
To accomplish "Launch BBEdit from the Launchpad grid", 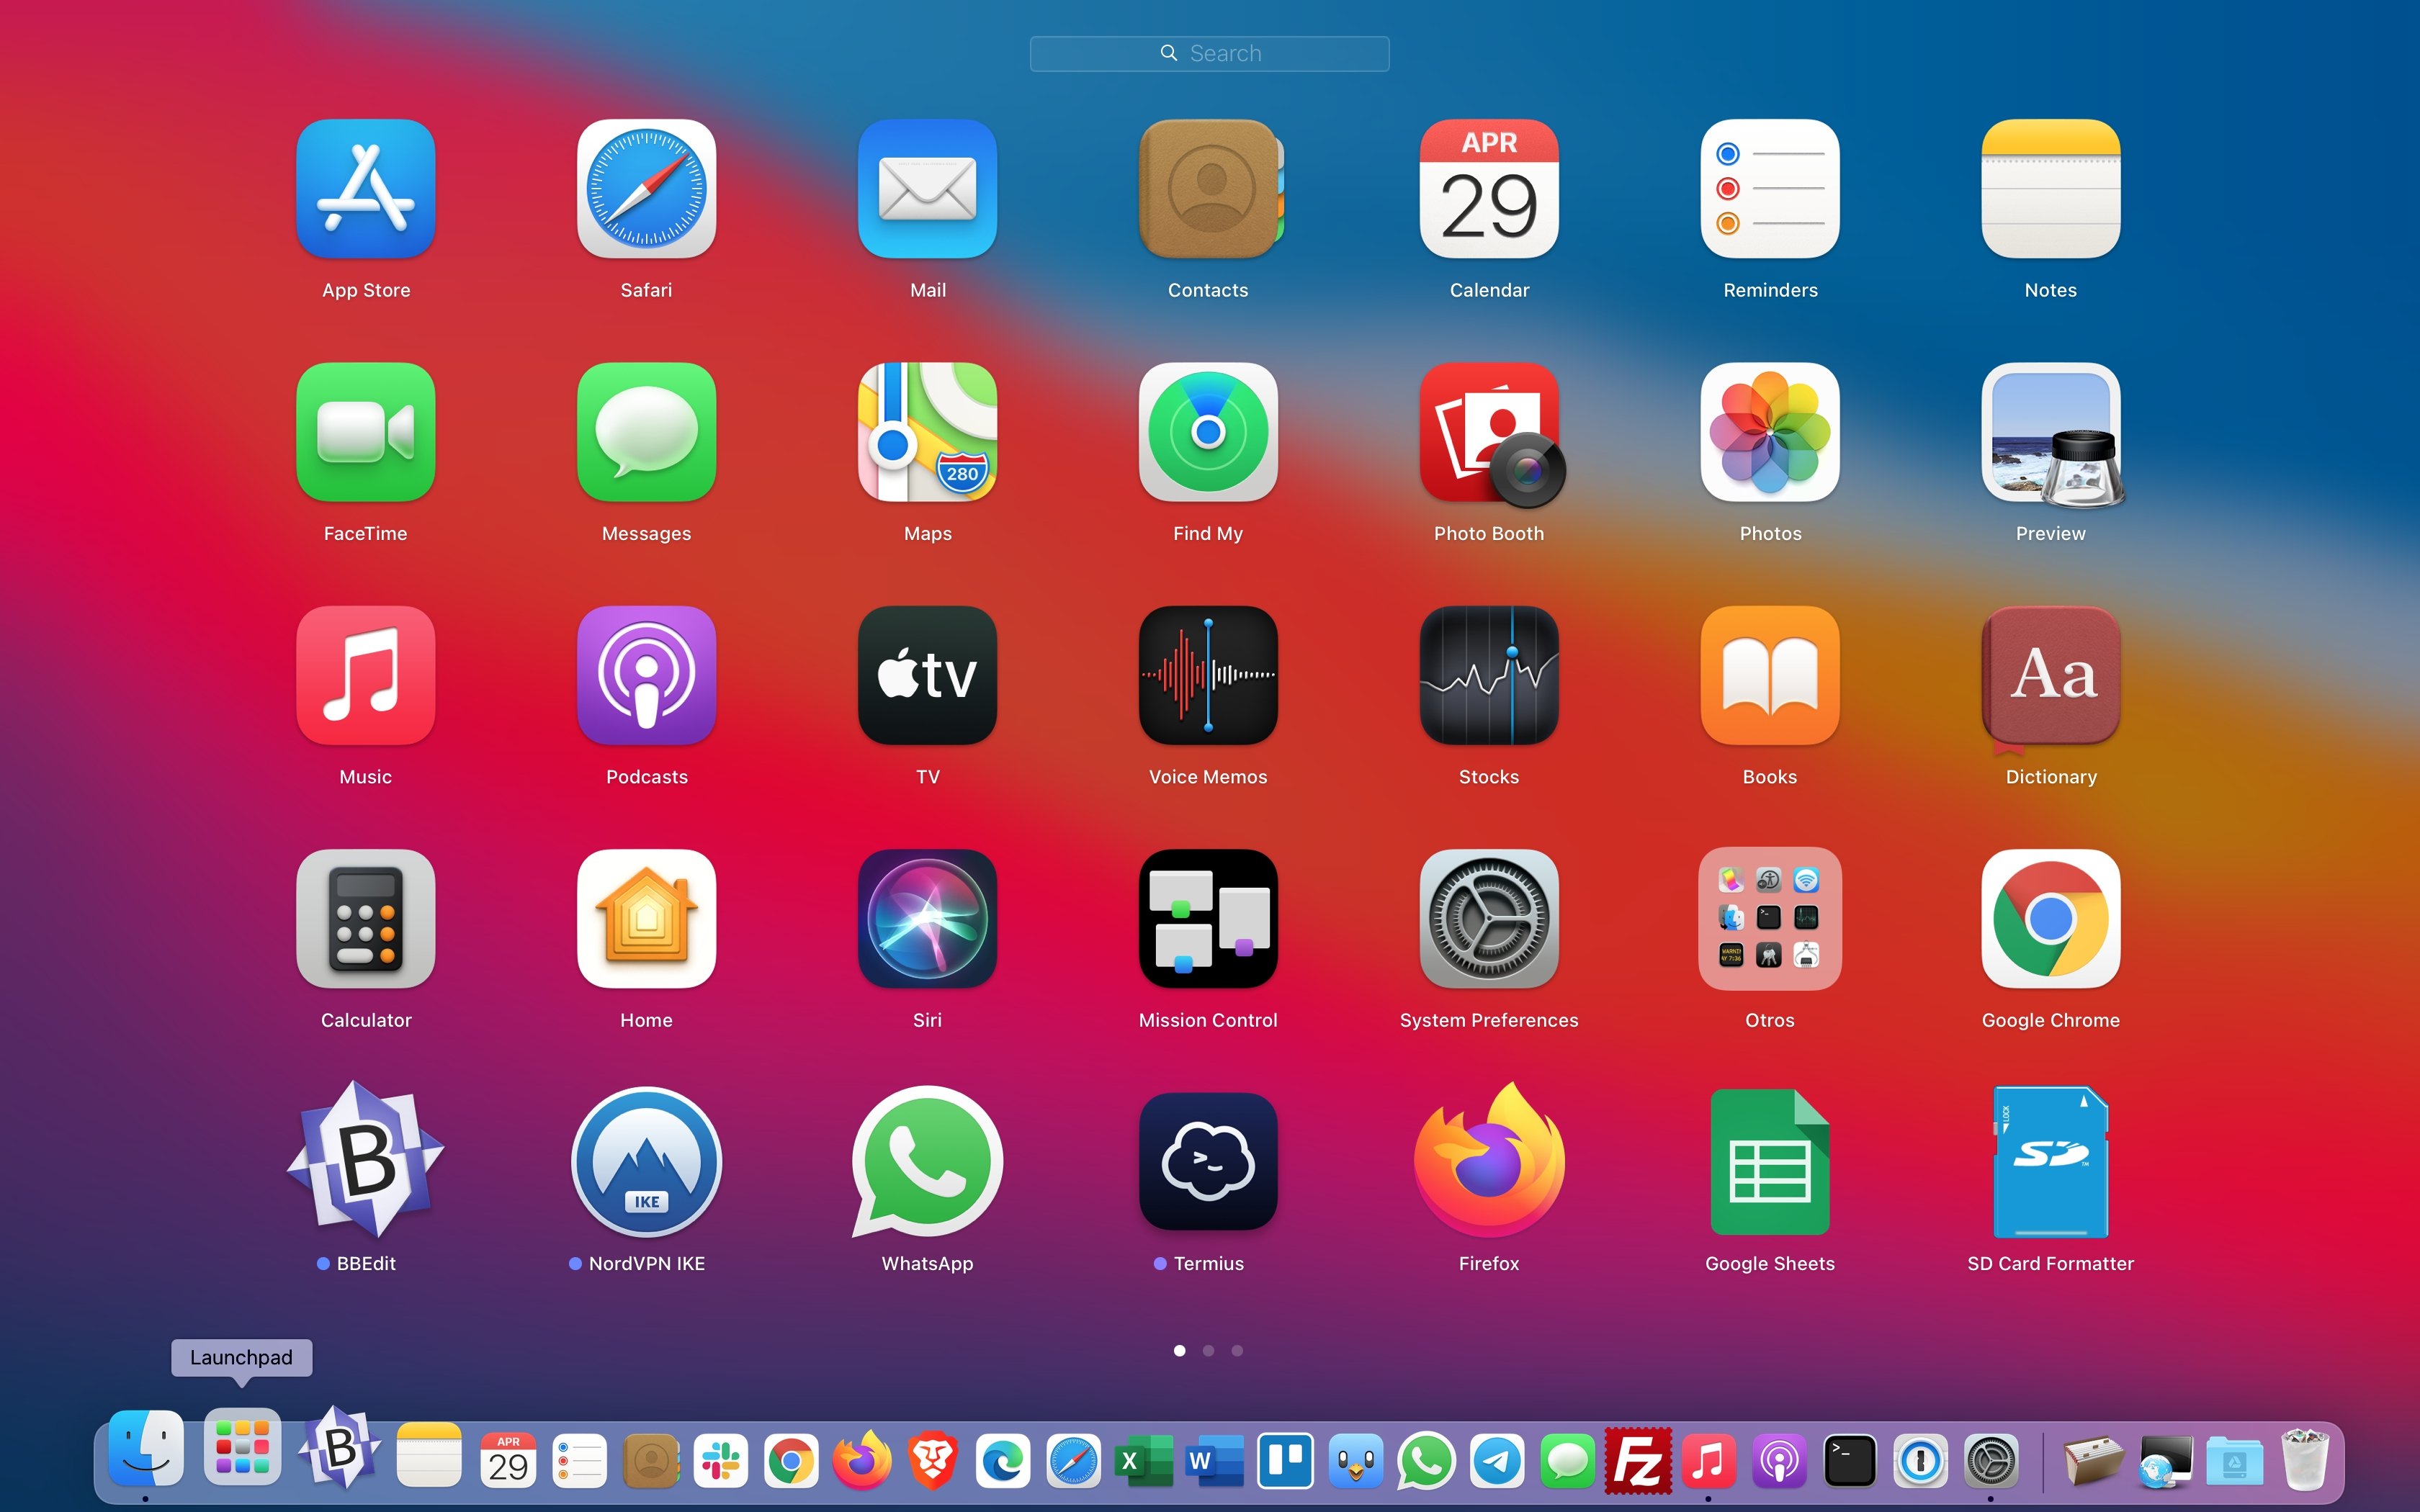I will tap(365, 1161).
